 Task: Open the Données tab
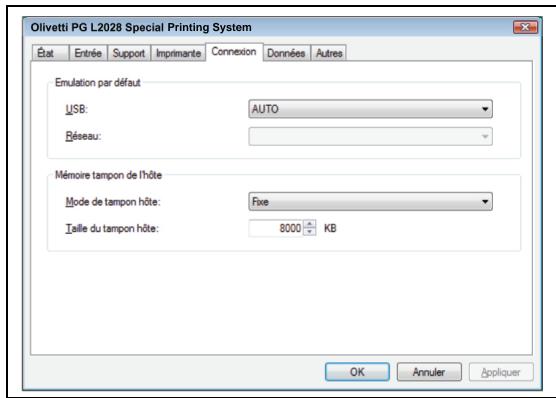coord(286,53)
